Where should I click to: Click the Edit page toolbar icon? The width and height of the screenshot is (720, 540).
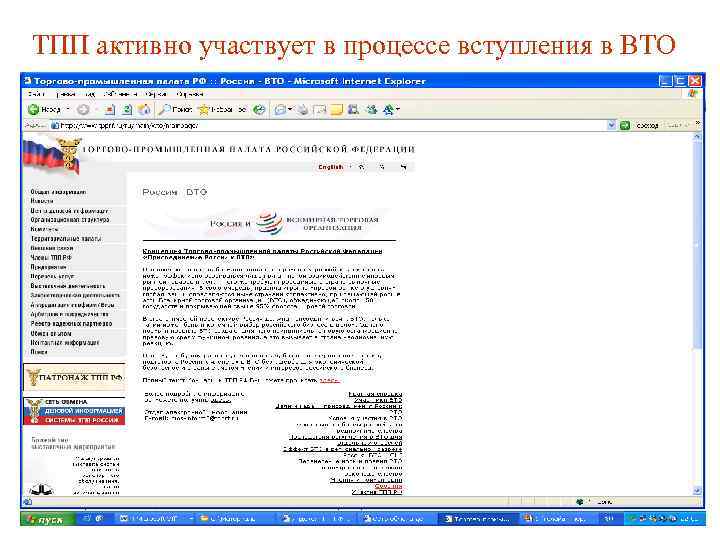[x=319, y=109]
